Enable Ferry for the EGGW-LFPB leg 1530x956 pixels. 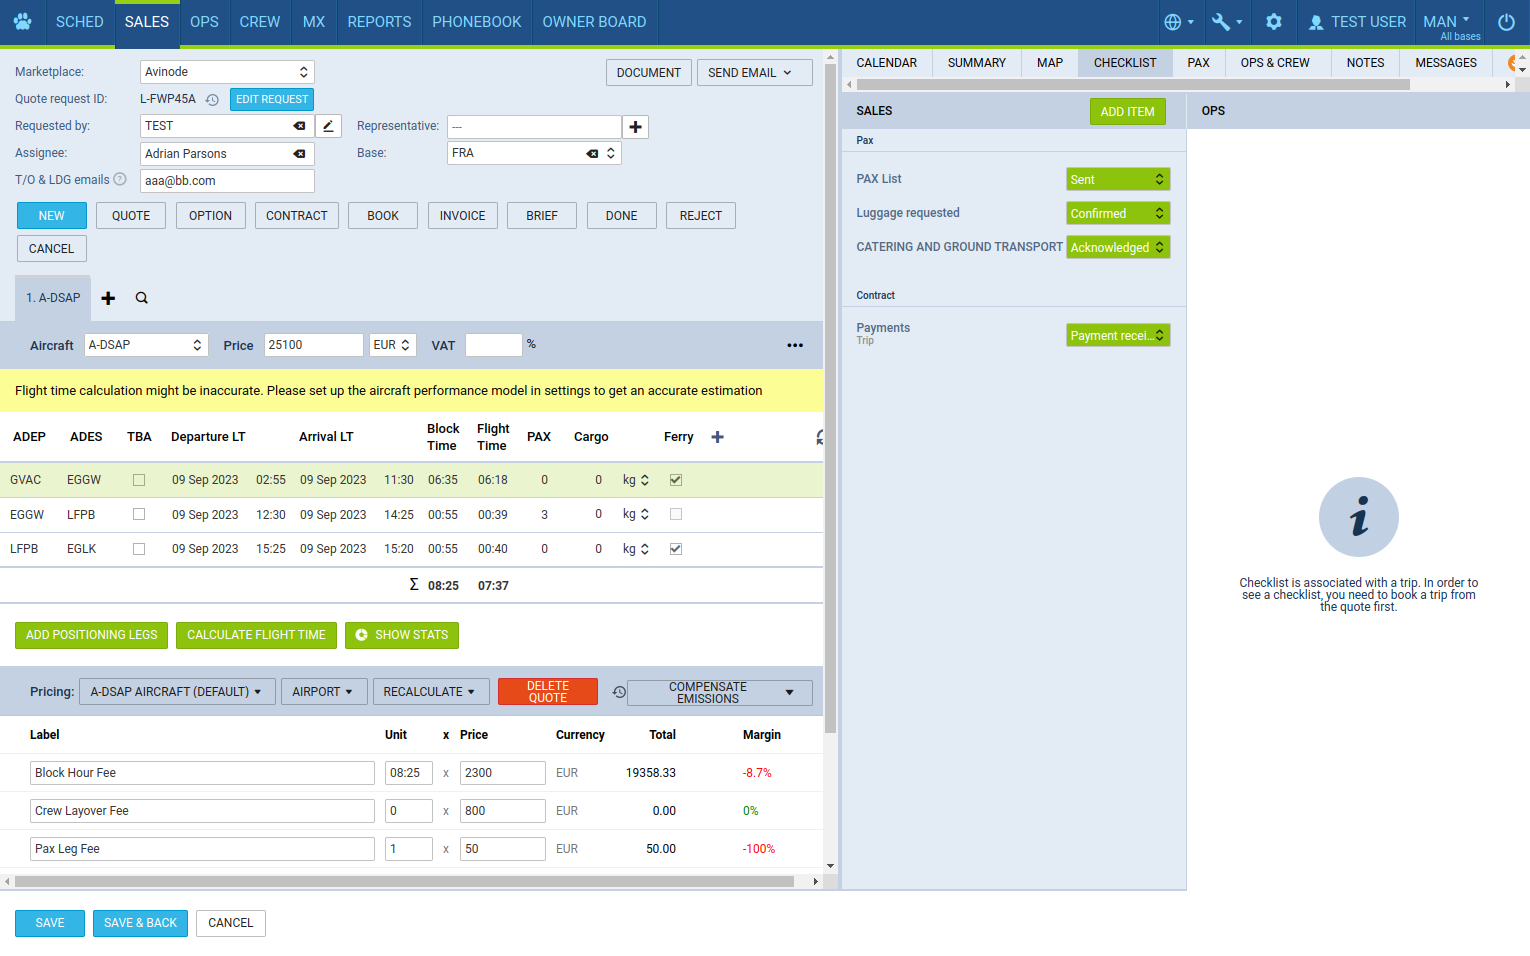[x=676, y=514]
